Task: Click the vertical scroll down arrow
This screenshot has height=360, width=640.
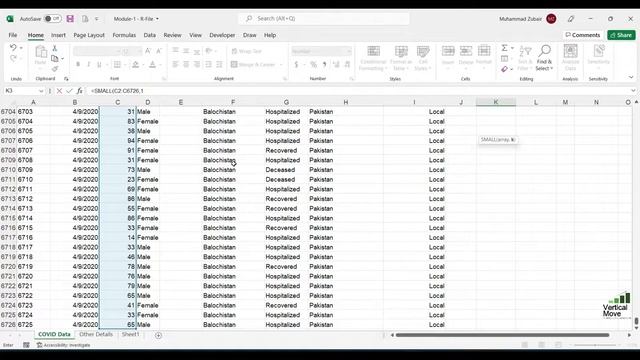Action: click(x=636, y=327)
